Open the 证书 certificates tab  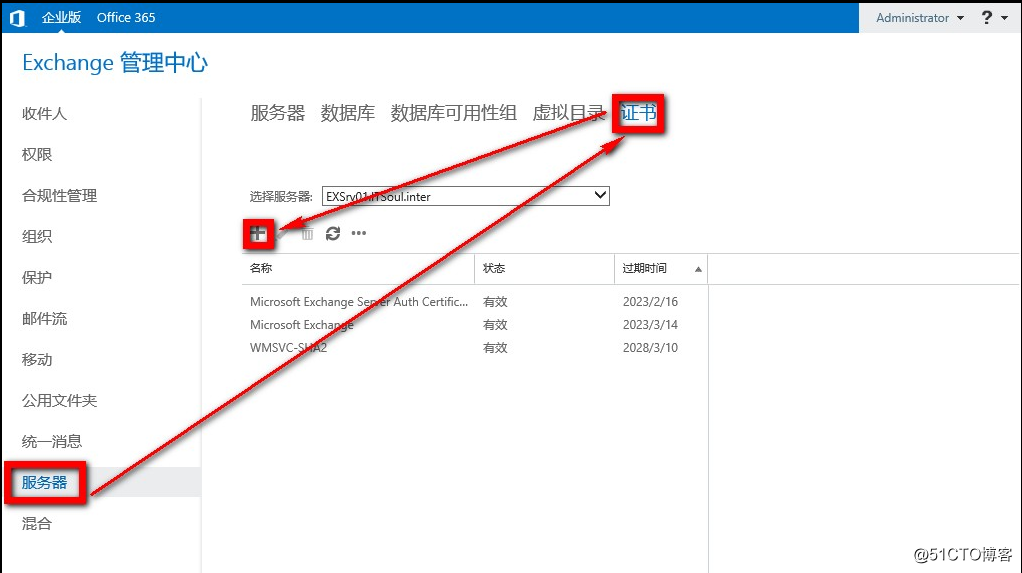tap(638, 113)
